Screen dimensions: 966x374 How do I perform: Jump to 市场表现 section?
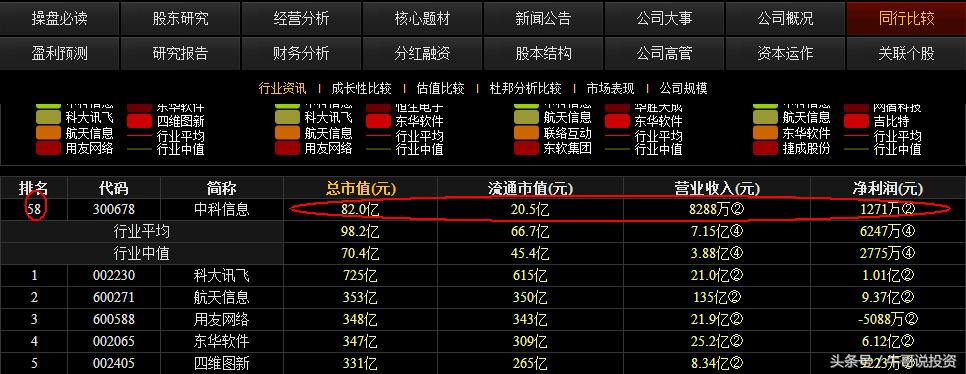click(x=610, y=88)
